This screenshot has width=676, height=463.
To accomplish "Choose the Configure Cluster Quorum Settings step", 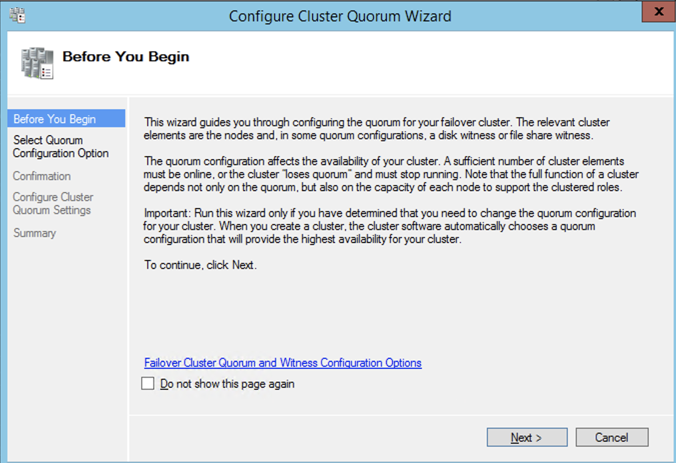I will coord(53,204).
